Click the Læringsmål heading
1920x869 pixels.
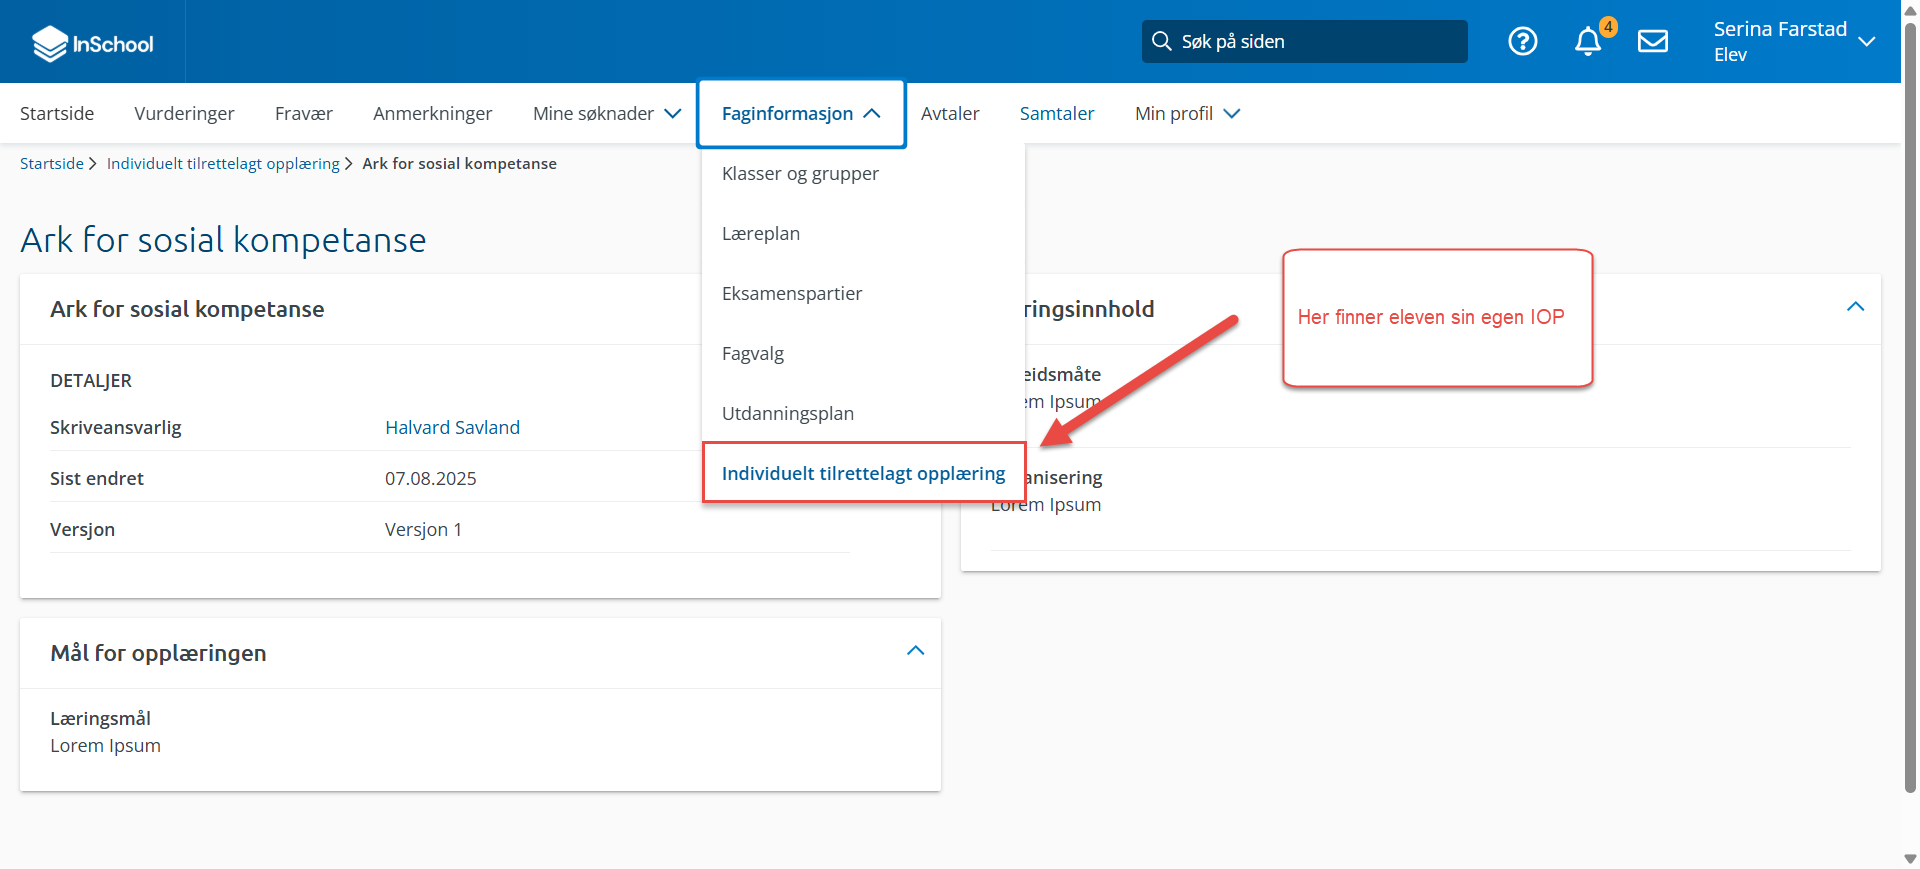(x=101, y=718)
